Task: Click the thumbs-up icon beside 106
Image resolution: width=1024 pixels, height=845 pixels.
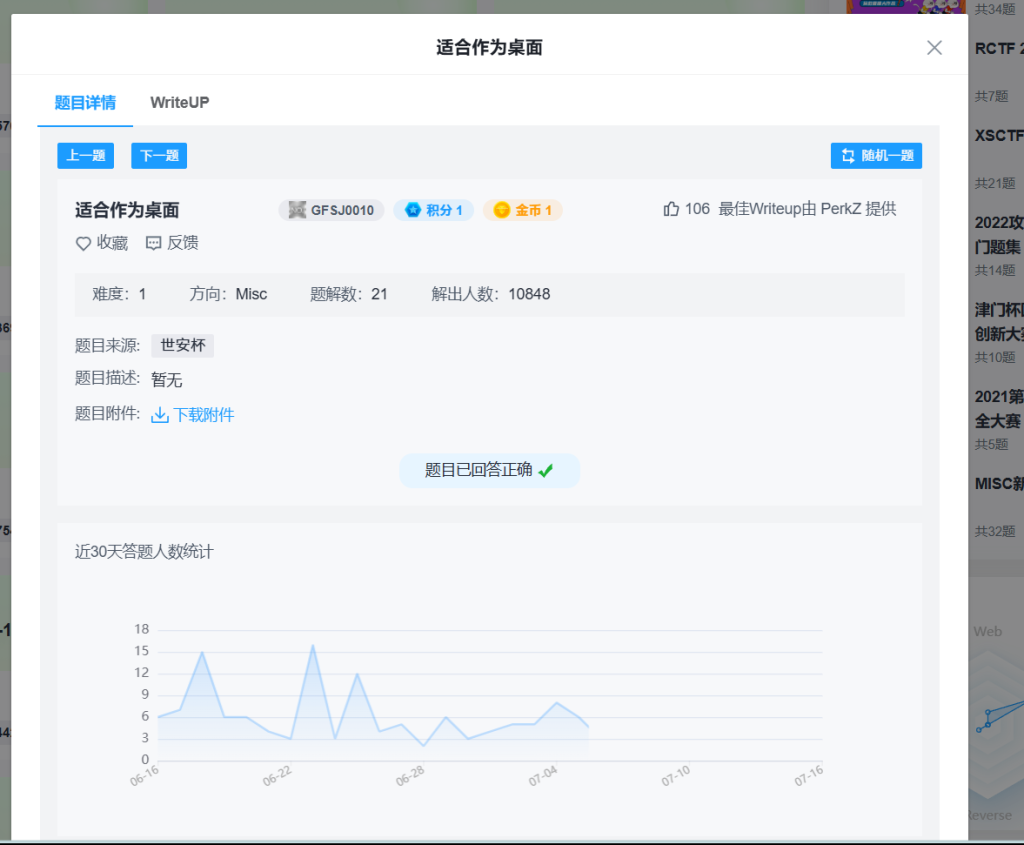Action: click(671, 209)
